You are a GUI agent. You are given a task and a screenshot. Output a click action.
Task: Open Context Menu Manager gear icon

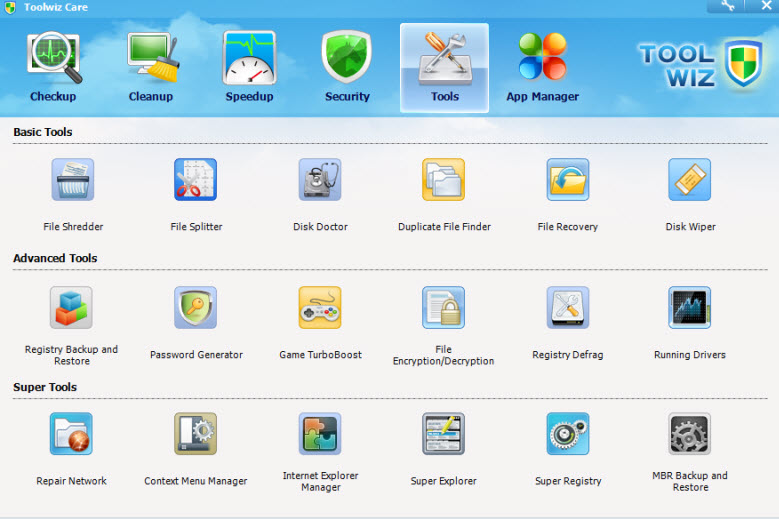click(x=195, y=434)
